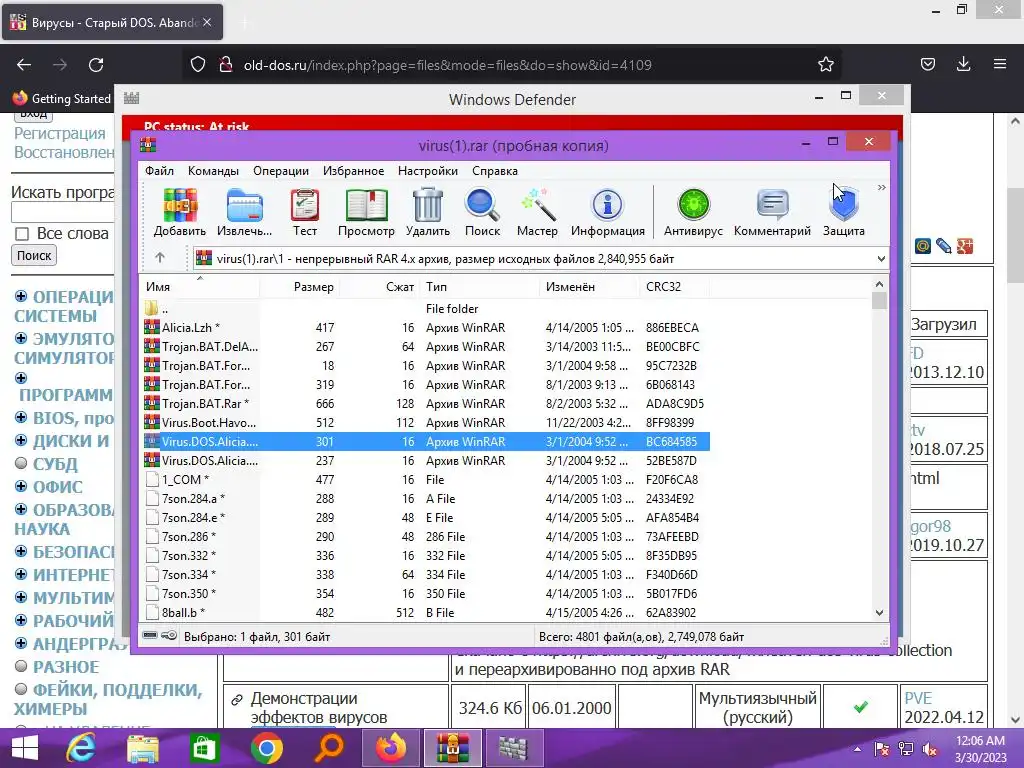Expand the ДИСКИ И category plus icon
The image size is (1024, 768).
[21, 440]
